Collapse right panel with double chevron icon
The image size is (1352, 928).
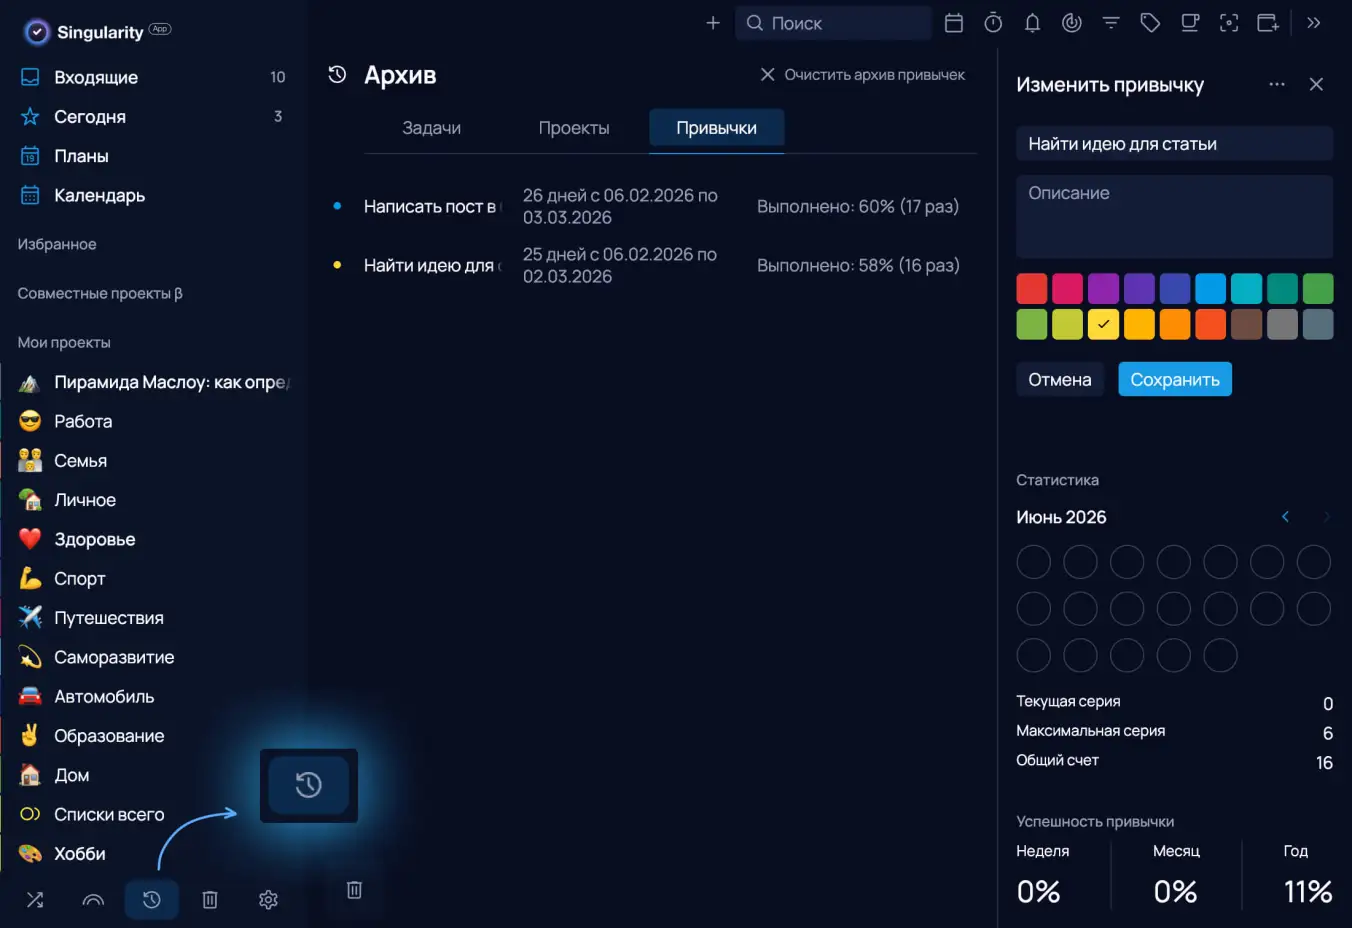coord(1314,23)
